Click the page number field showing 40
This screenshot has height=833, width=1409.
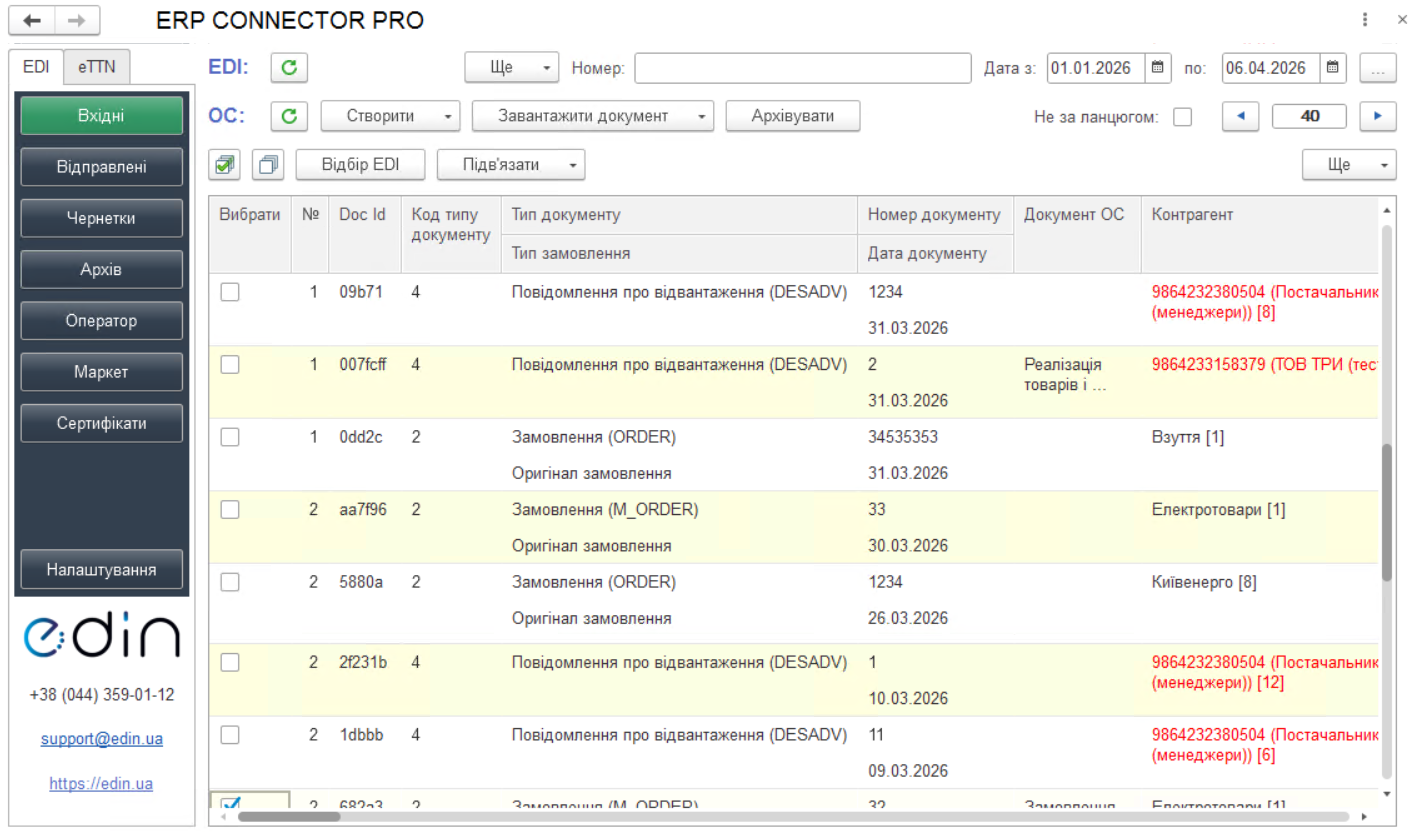[1309, 116]
